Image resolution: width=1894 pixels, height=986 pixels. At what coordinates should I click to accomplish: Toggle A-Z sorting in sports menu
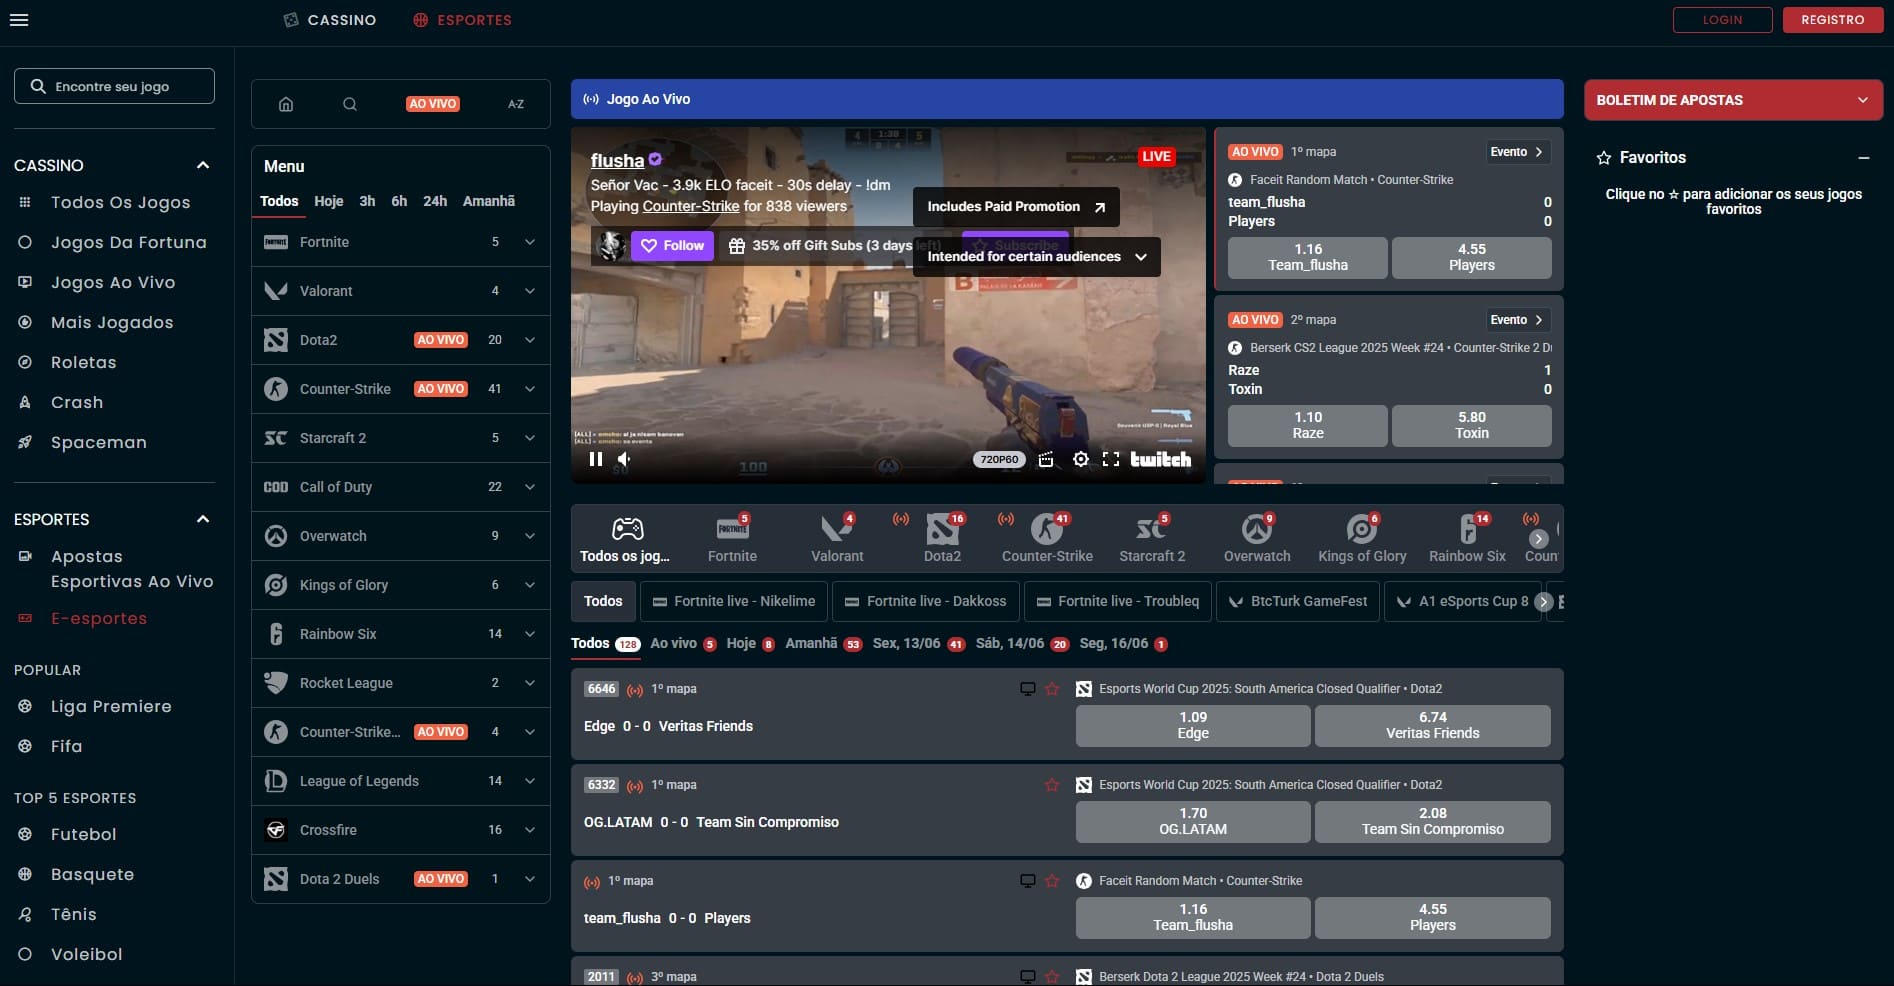(x=516, y=104)
